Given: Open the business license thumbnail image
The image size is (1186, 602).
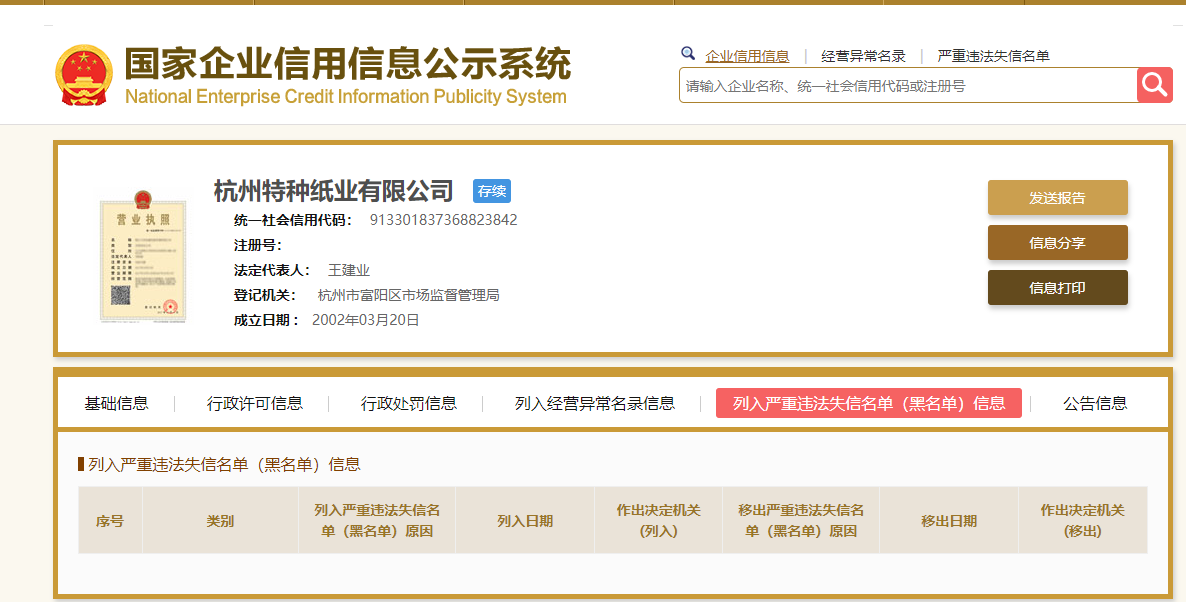Looking at the screenshot, I should 143,256.
